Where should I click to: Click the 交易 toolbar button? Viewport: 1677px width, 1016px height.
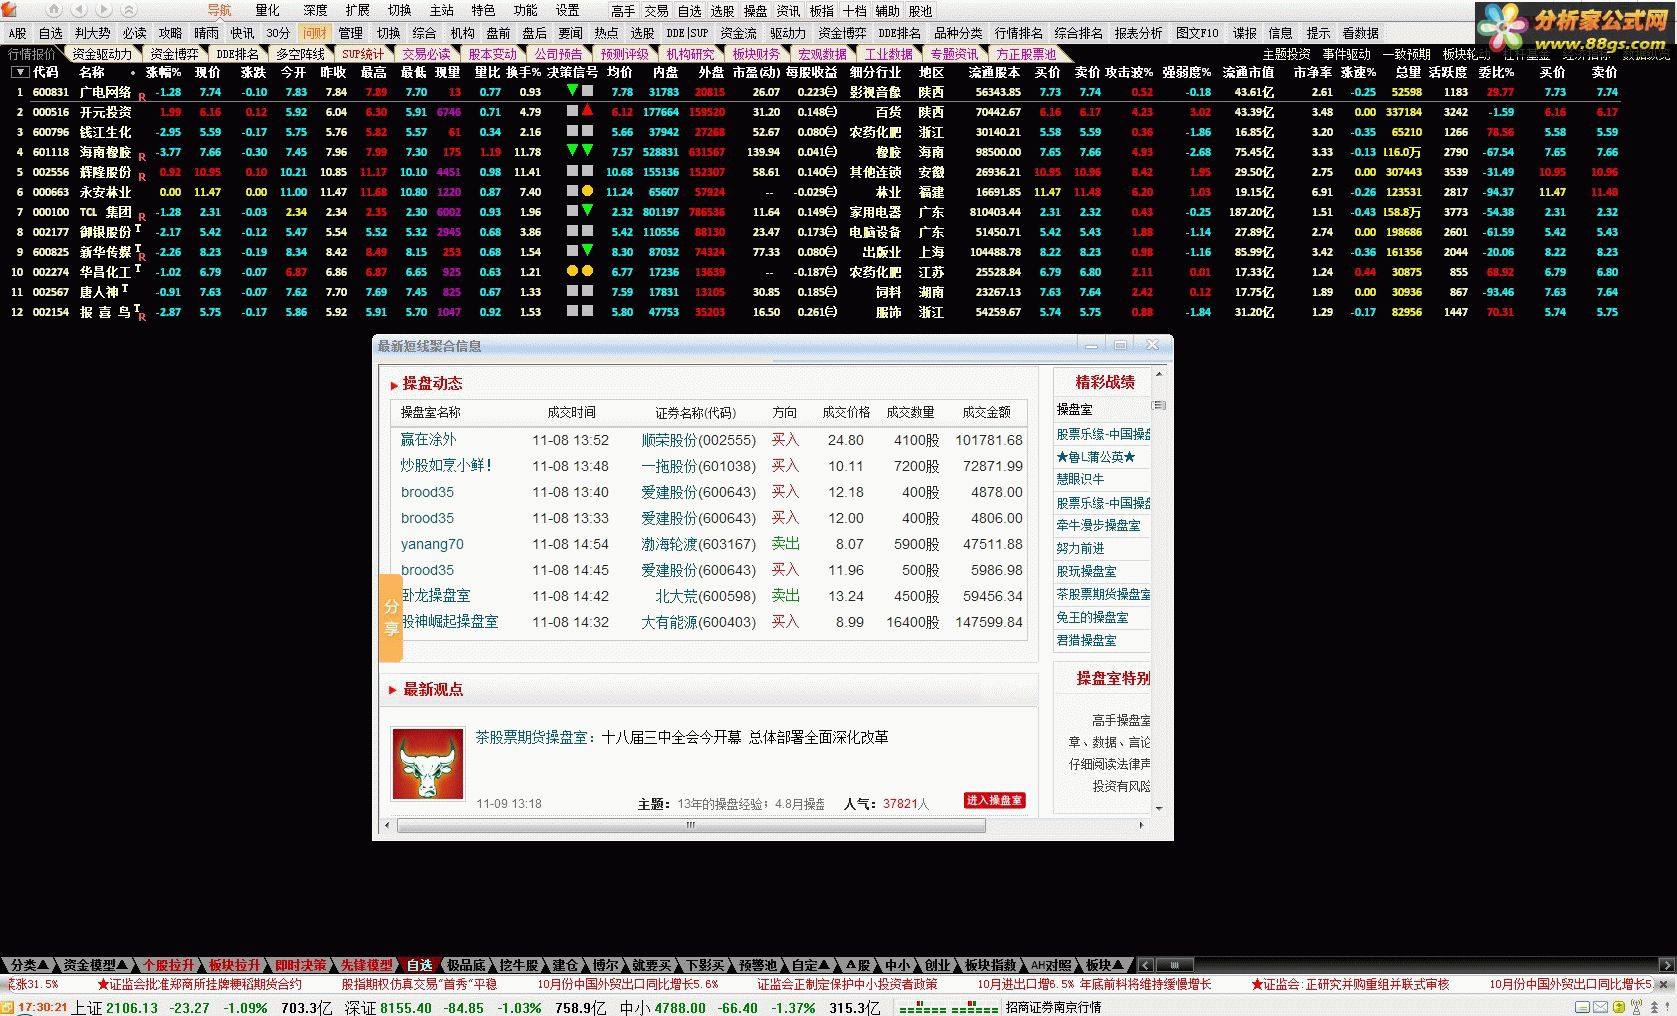pos(656,11)
